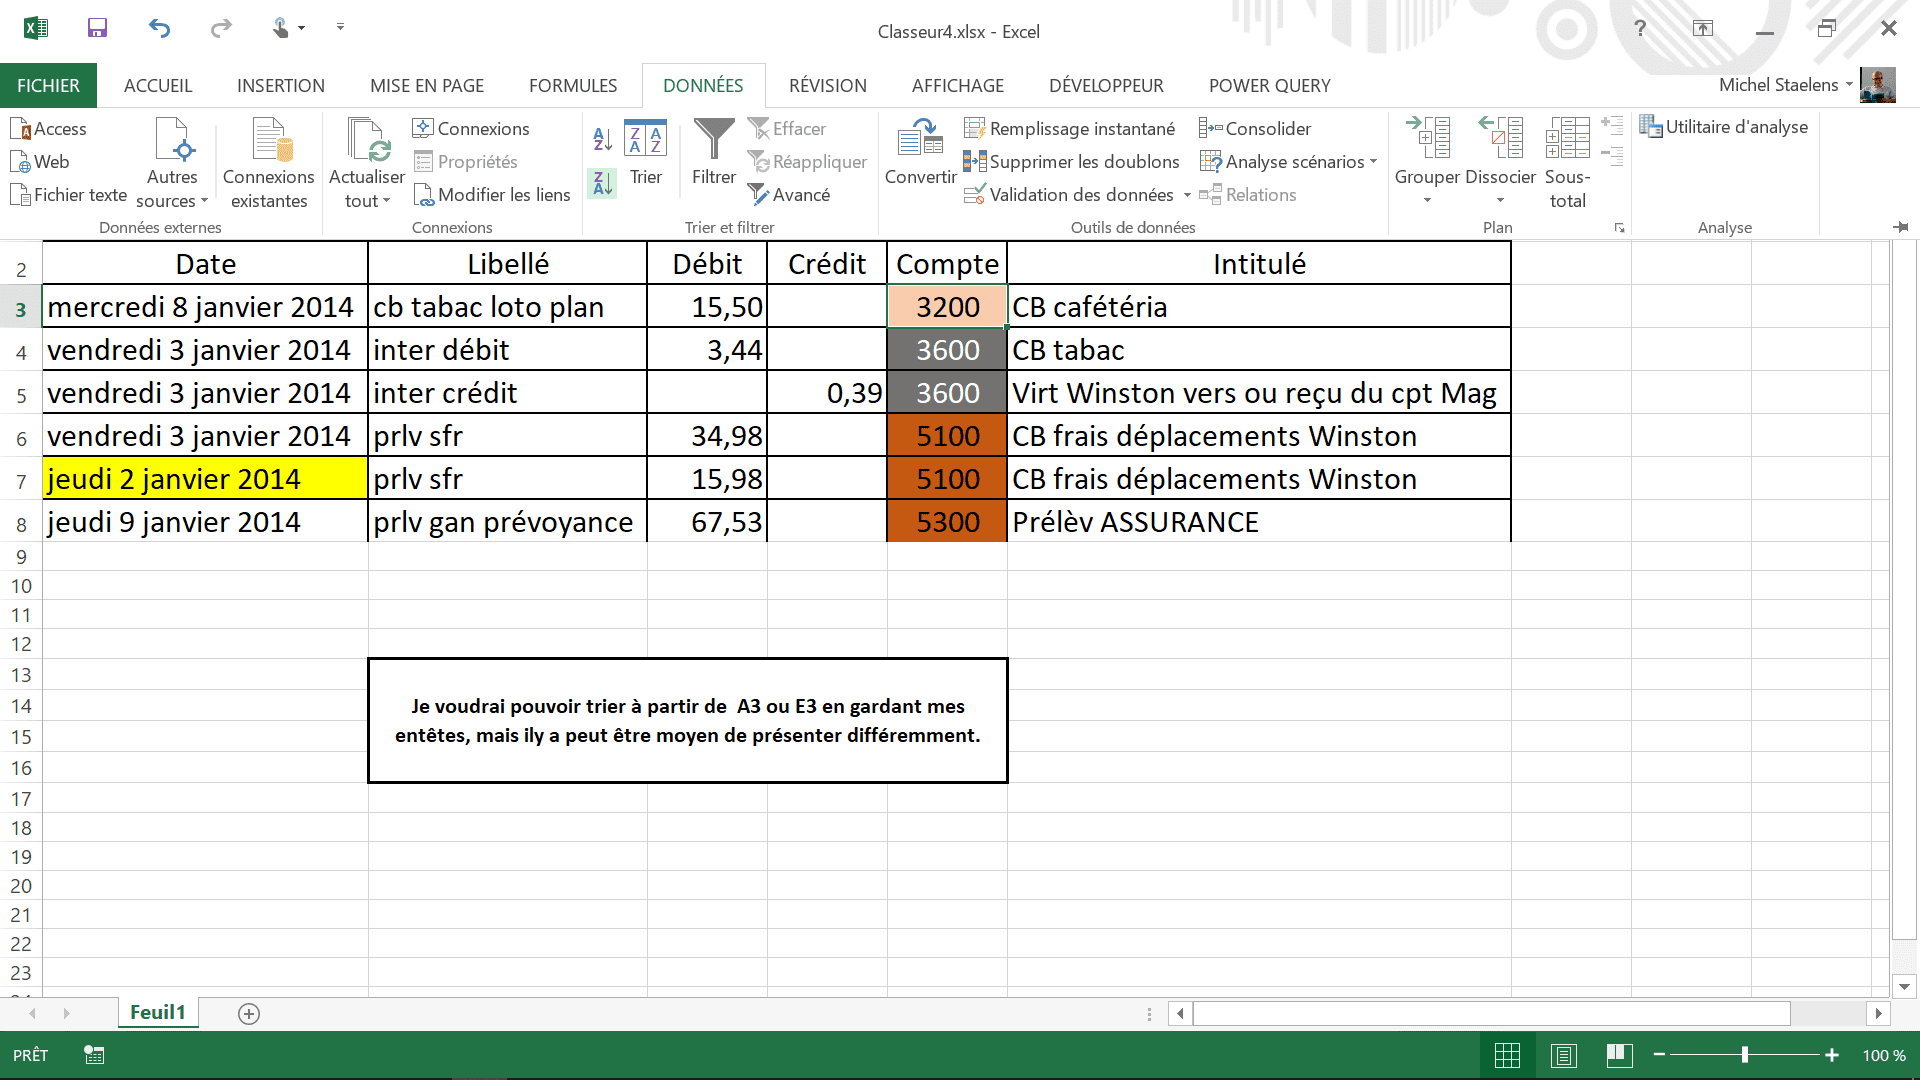Open the FORMULES ribbon tab
The width and height of the screenshot is (1920, 1080).
(573, 86)
